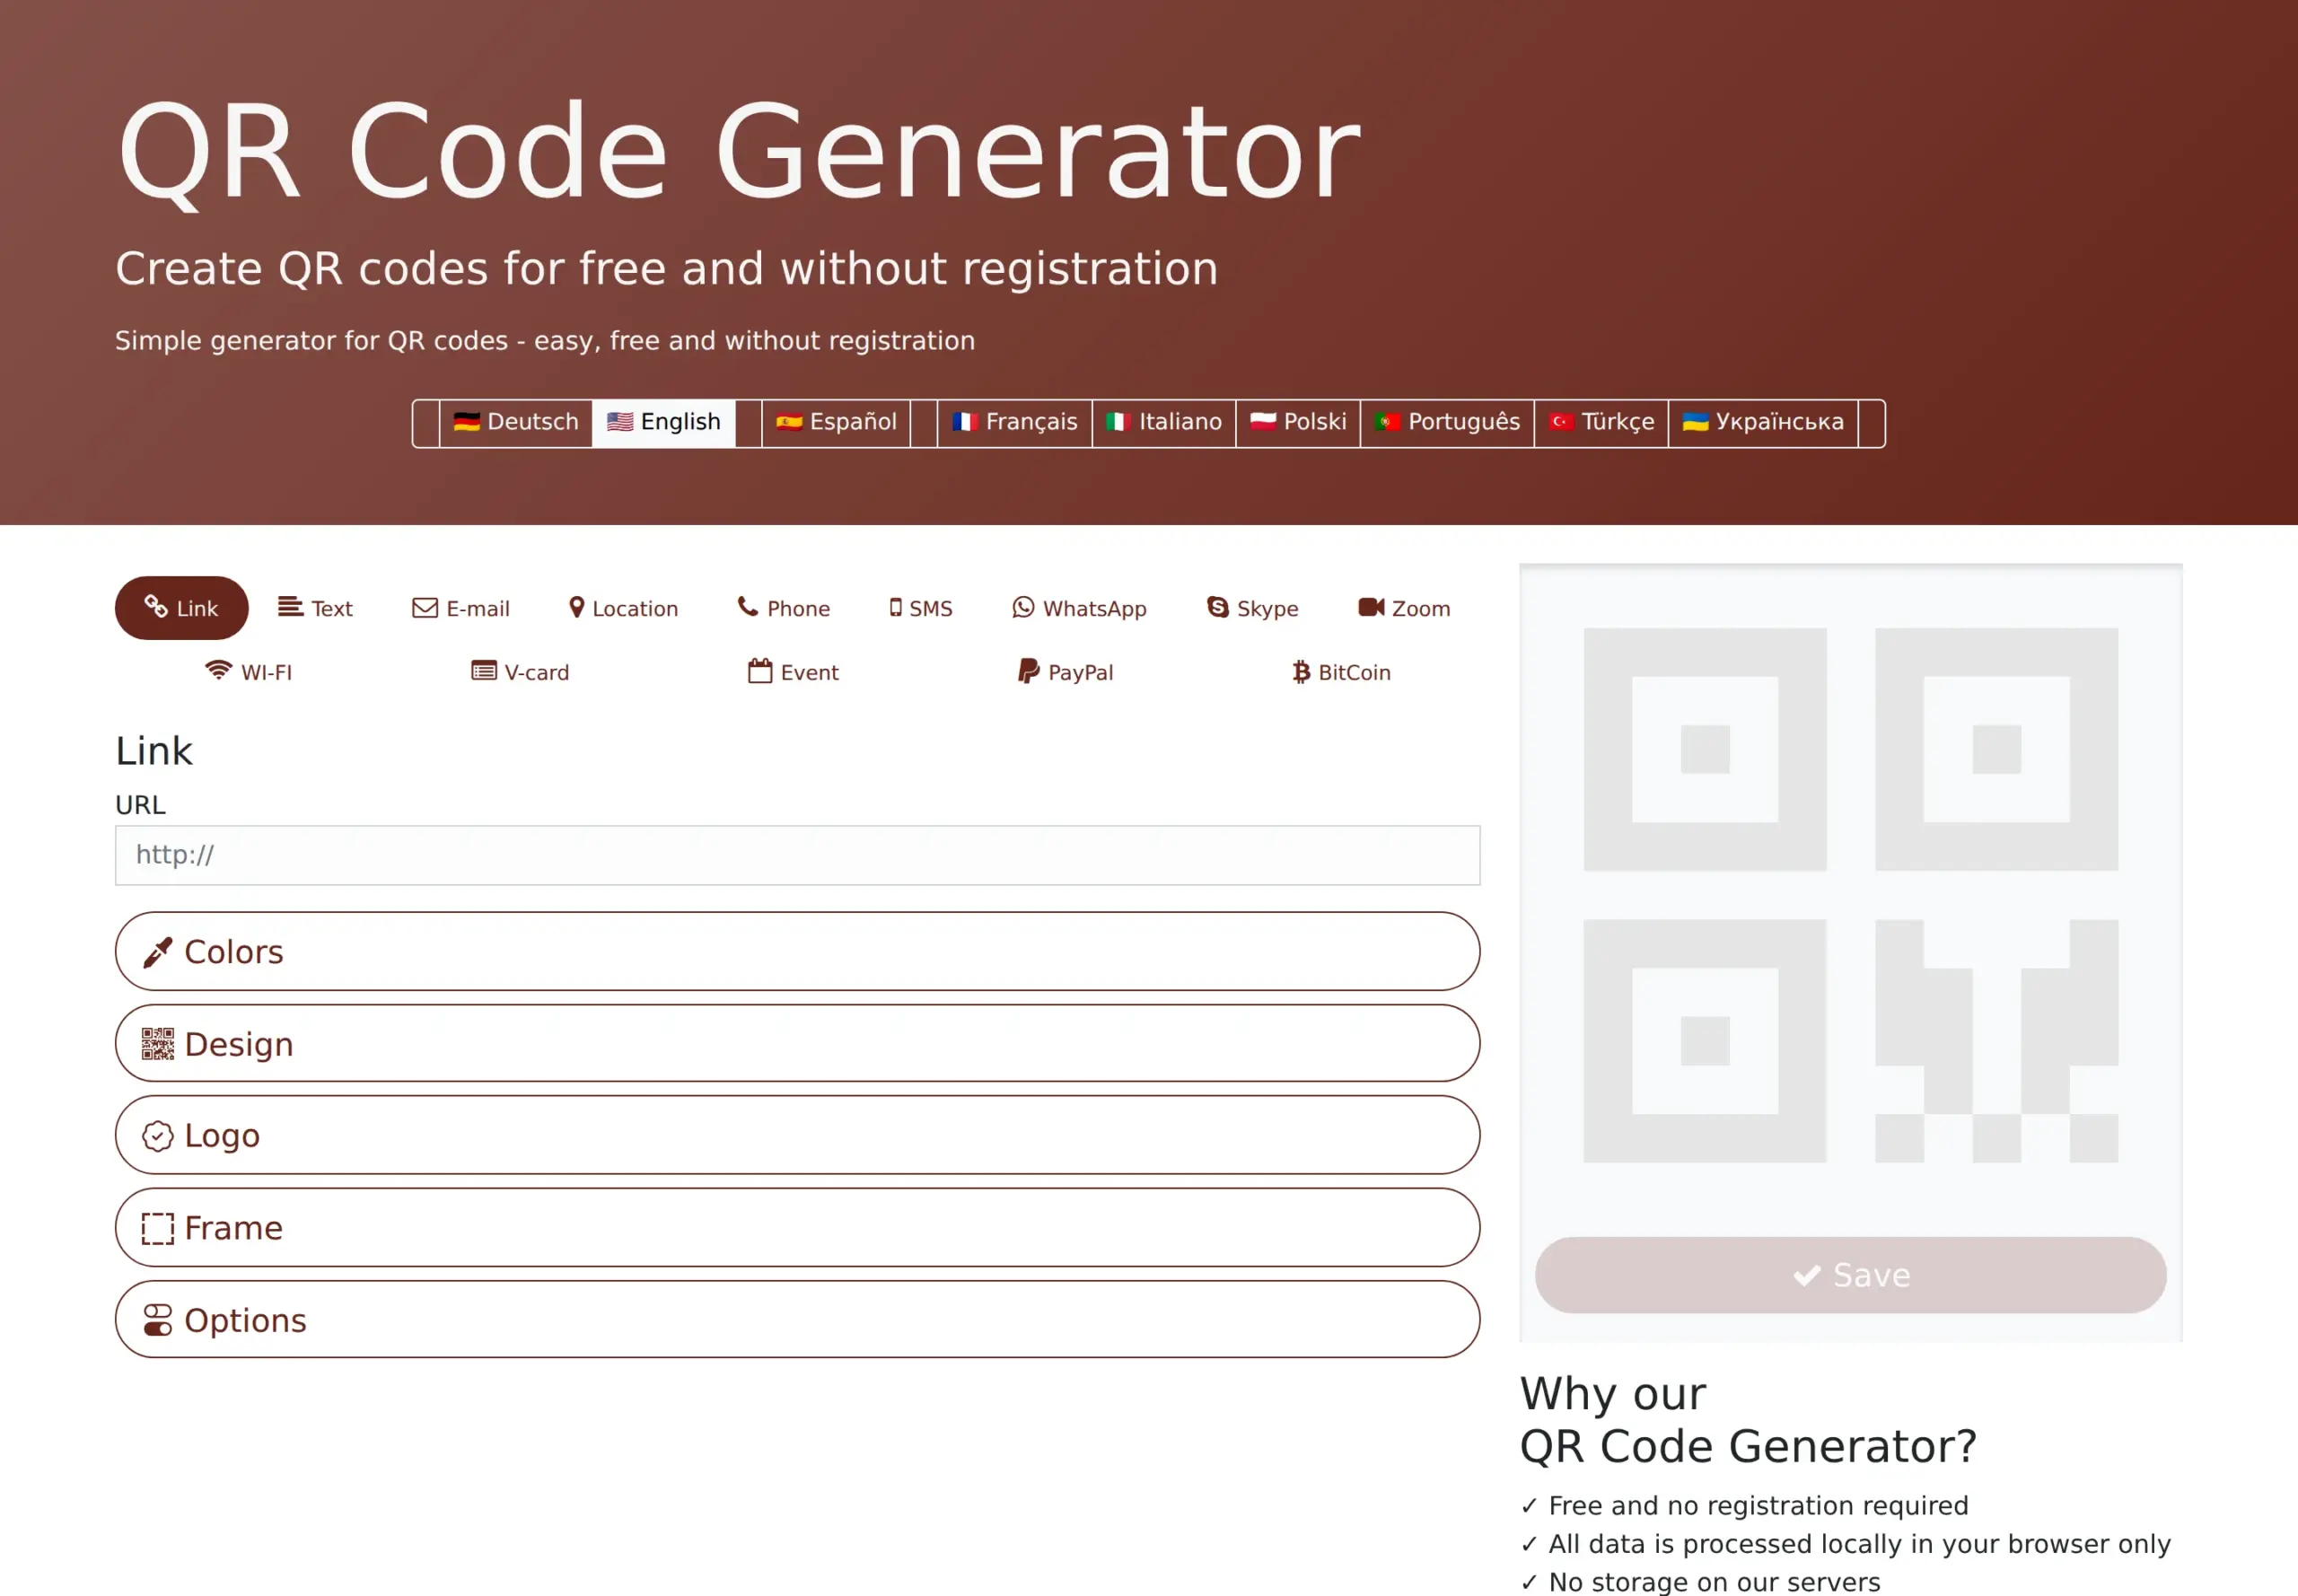The height and width of the screenshot is (1596, 2298).
Task: Click the Design QR pattern icon
Action: 158,1044
